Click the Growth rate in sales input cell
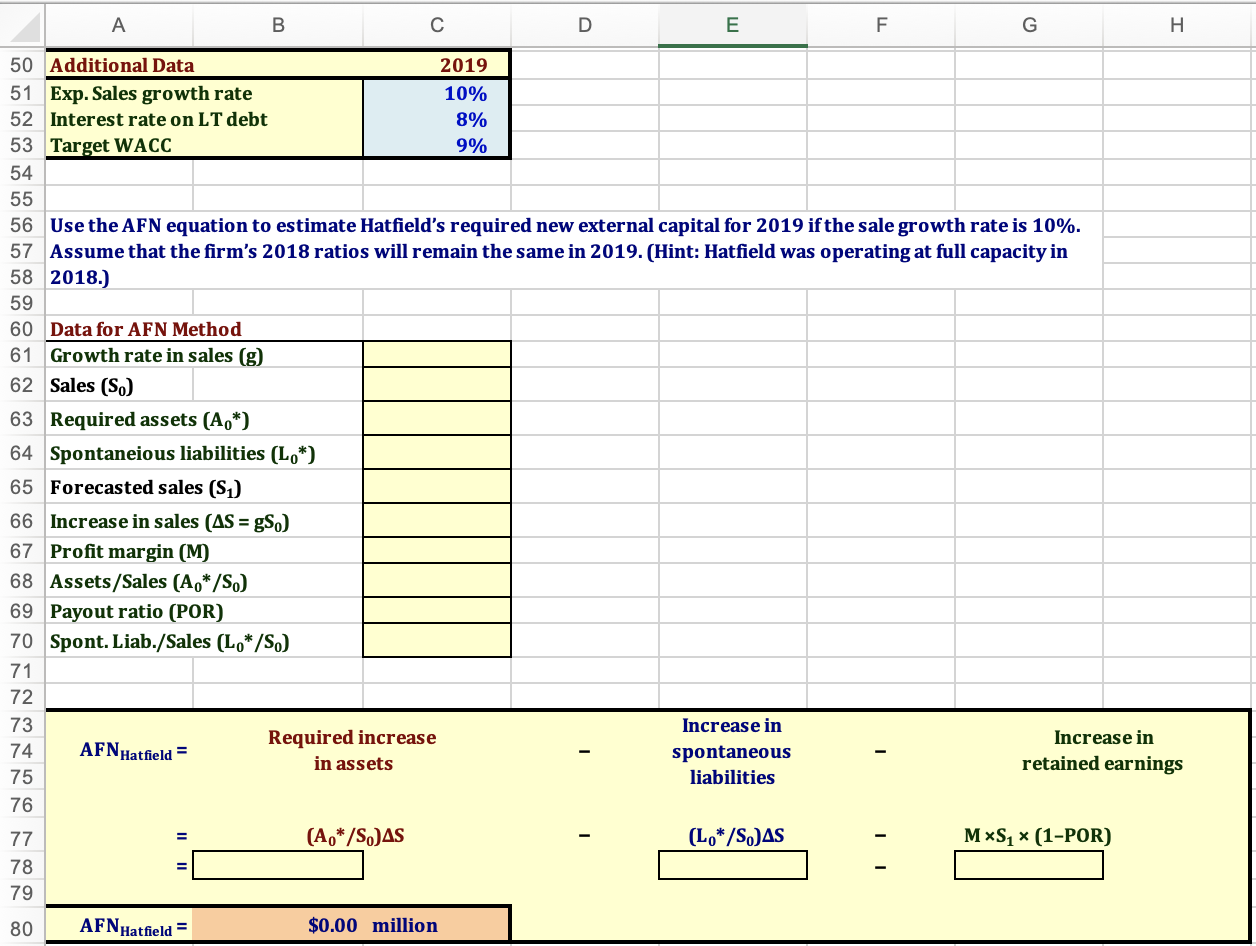 click(437, 355)
